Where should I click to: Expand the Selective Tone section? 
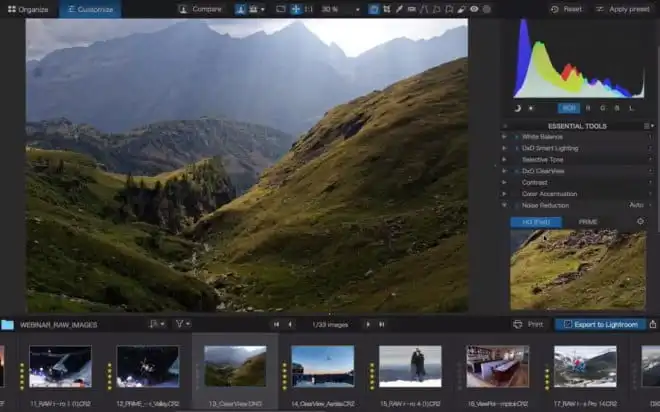click(x=504, y=159)
